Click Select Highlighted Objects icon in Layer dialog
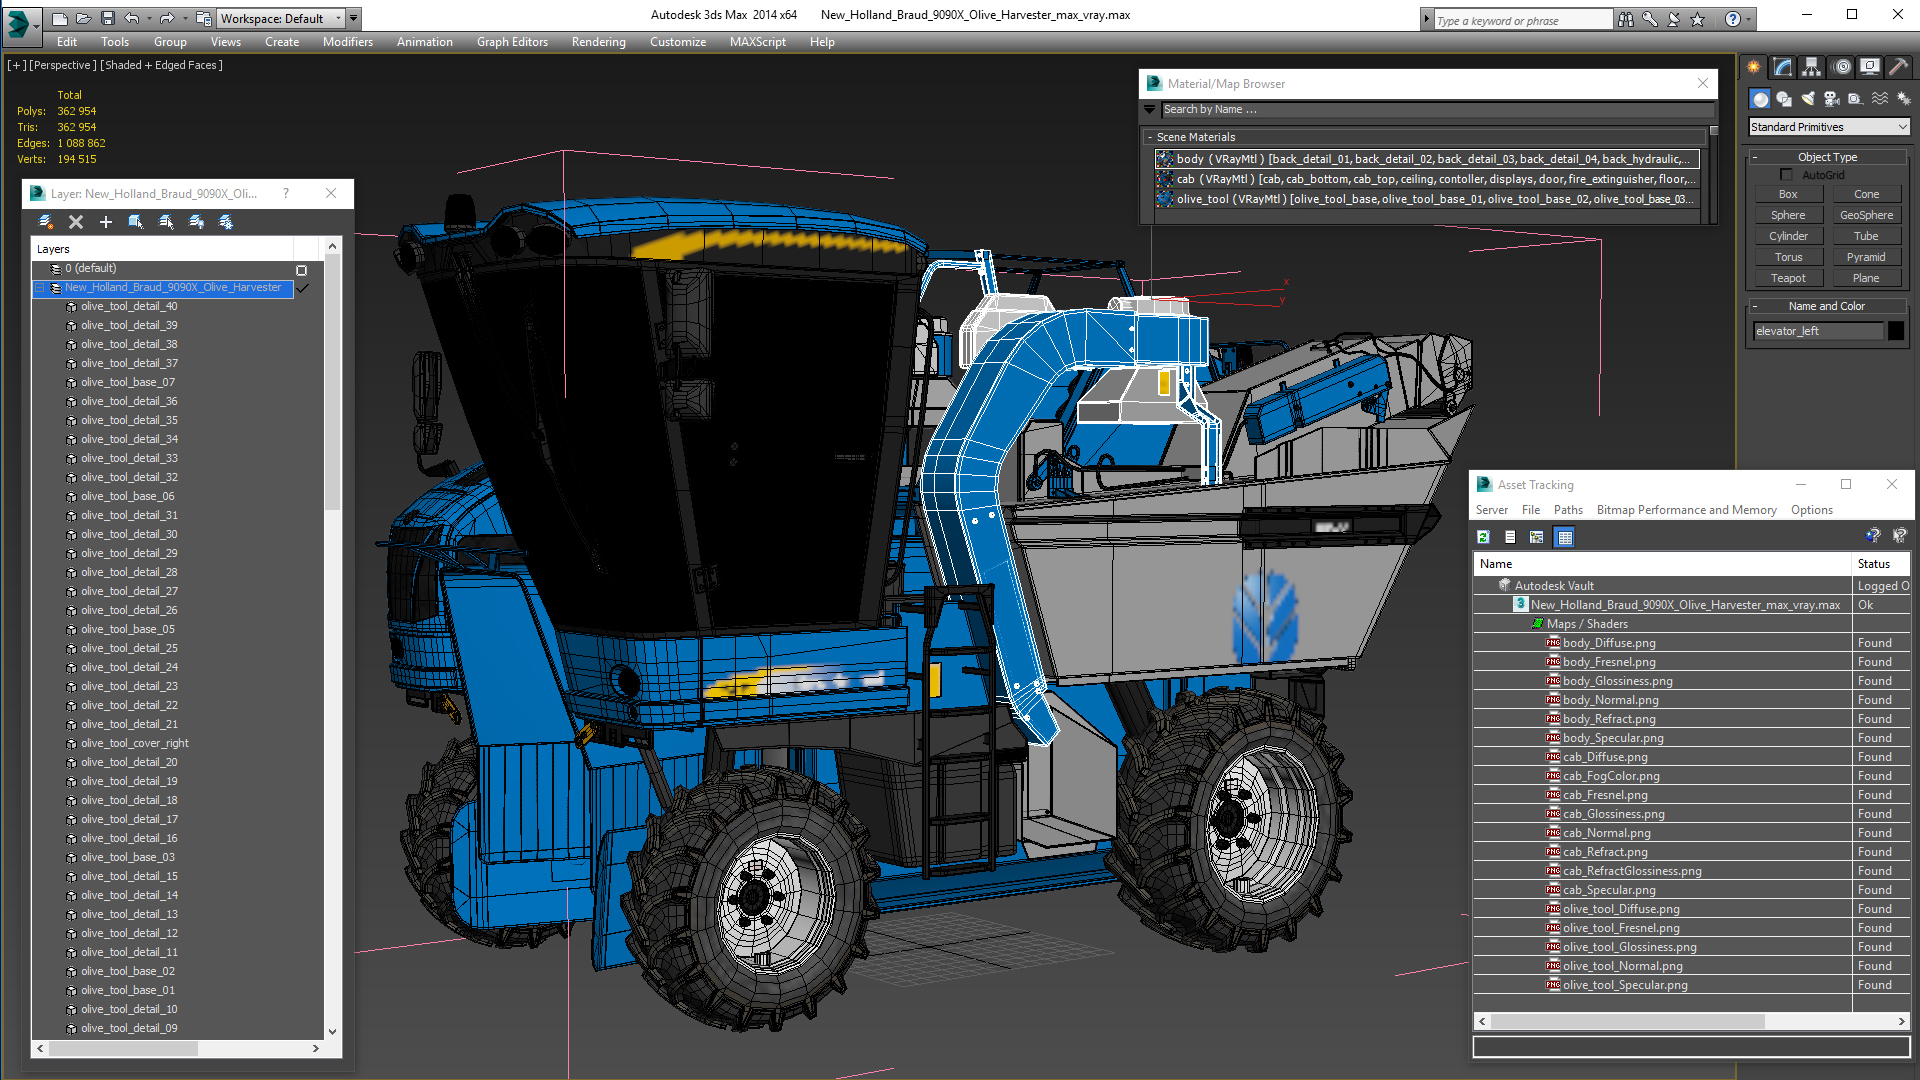 pos(136,222)
